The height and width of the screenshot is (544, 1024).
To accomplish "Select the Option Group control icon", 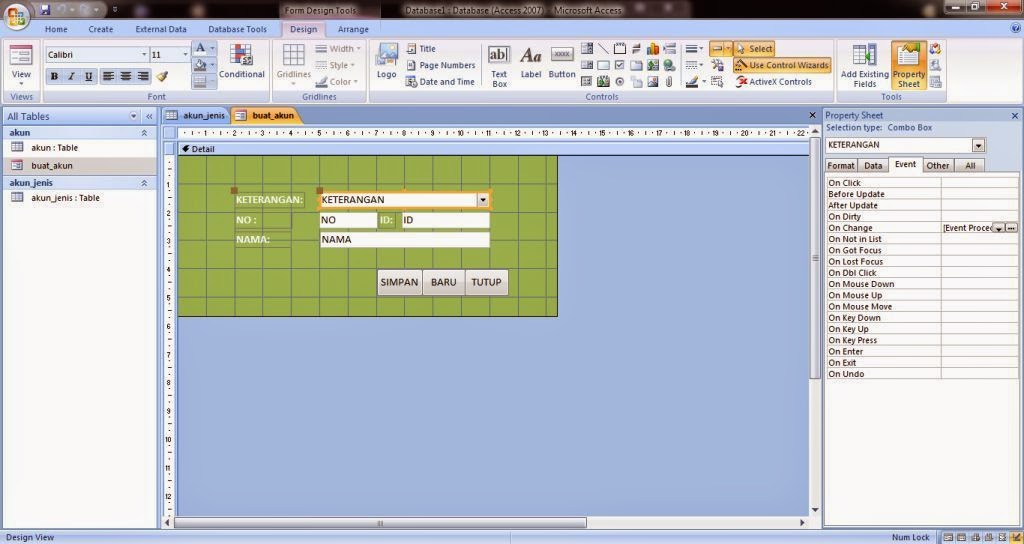I will 620,48.
